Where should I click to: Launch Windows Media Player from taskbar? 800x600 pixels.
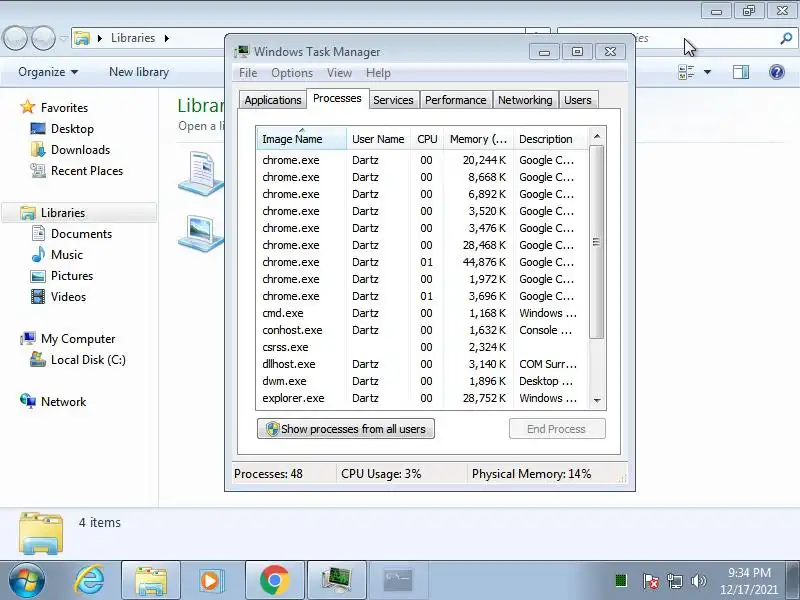(x=210, y=580)
